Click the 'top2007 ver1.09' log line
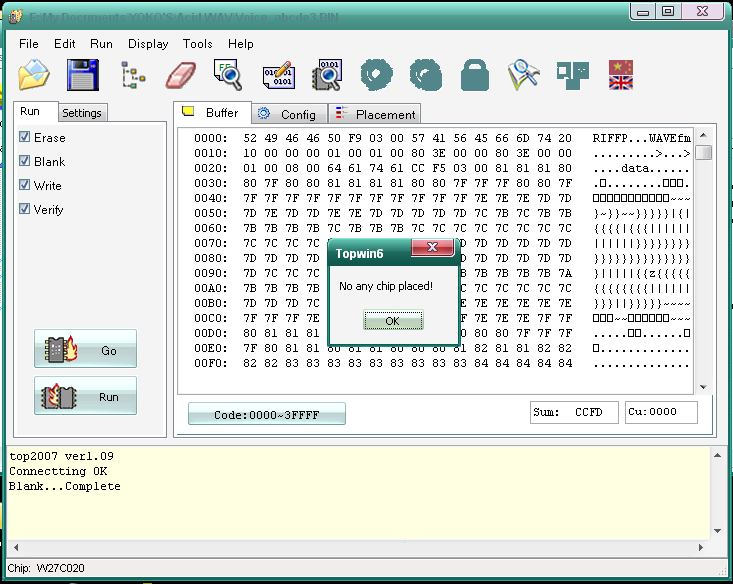 point(61,456)
